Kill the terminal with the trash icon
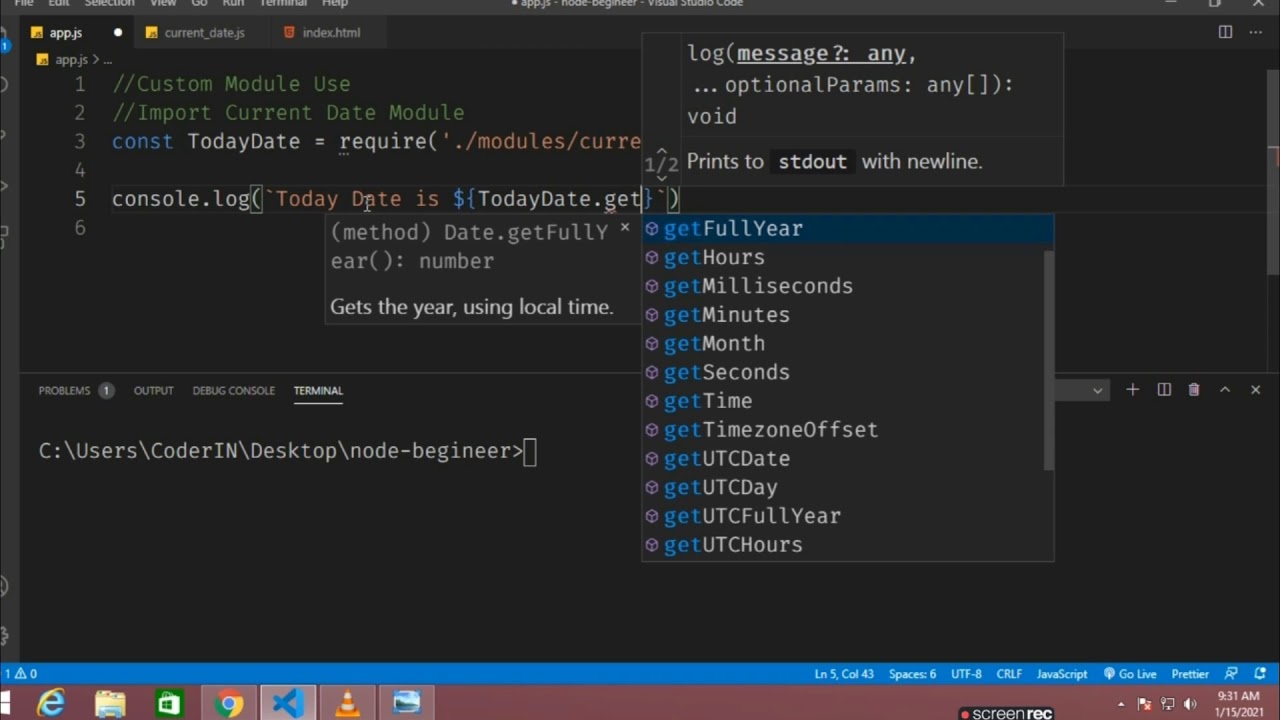This screenshot has width=1280, height=720. pos(1194,390)
